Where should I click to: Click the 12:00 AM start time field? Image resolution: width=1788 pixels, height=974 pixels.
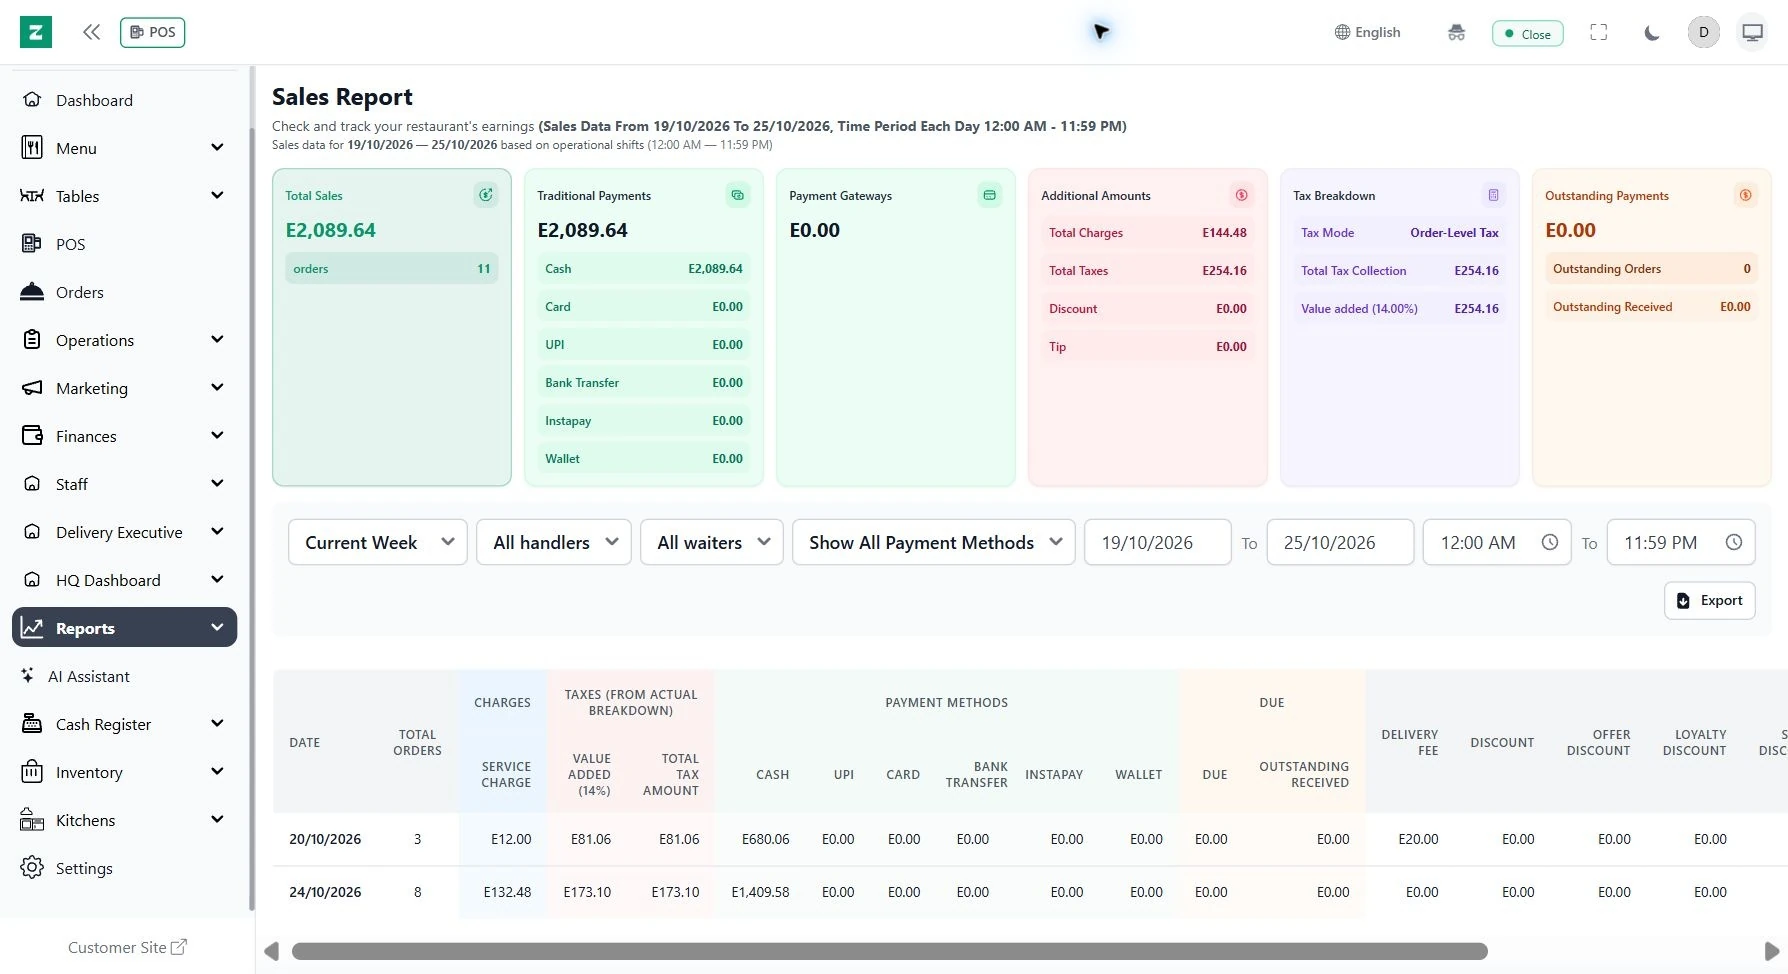coord(1497,542)
